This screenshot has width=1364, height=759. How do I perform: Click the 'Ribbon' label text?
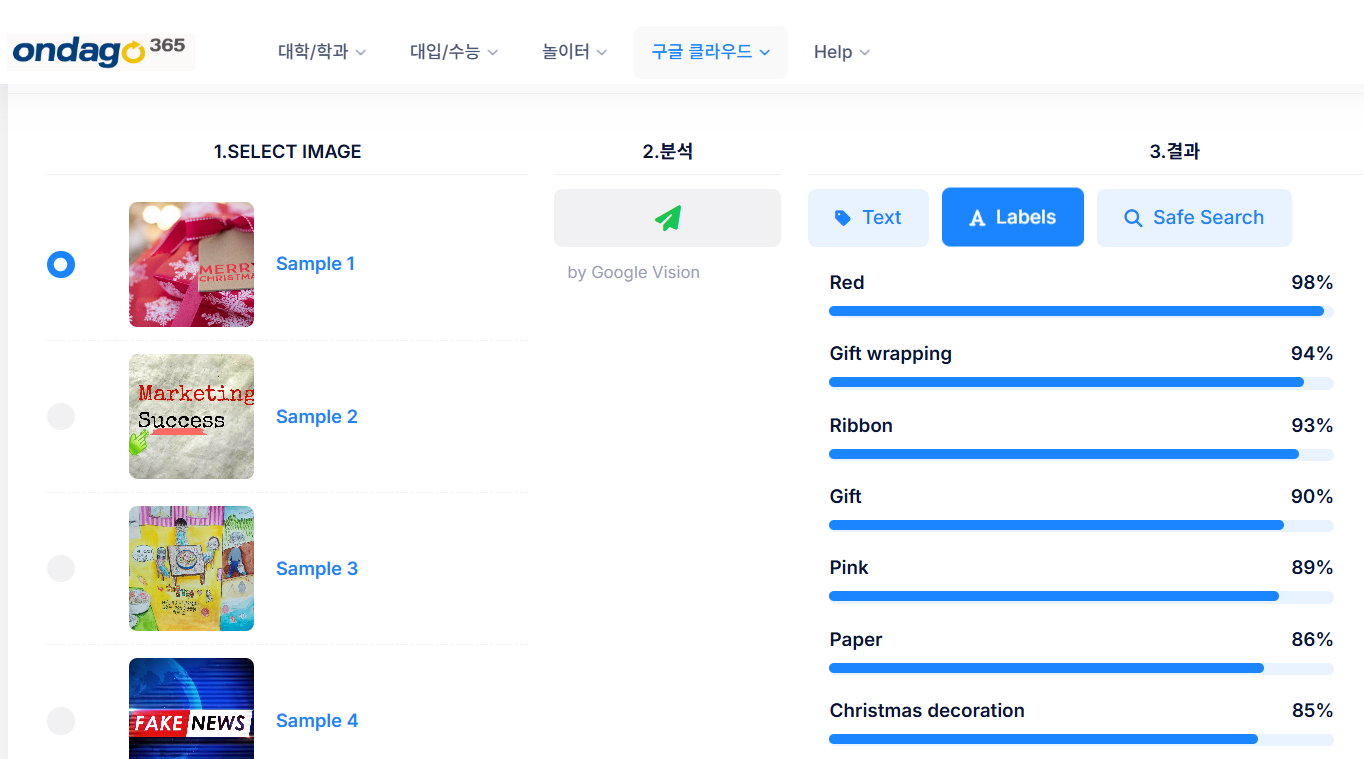pos(860,426)
